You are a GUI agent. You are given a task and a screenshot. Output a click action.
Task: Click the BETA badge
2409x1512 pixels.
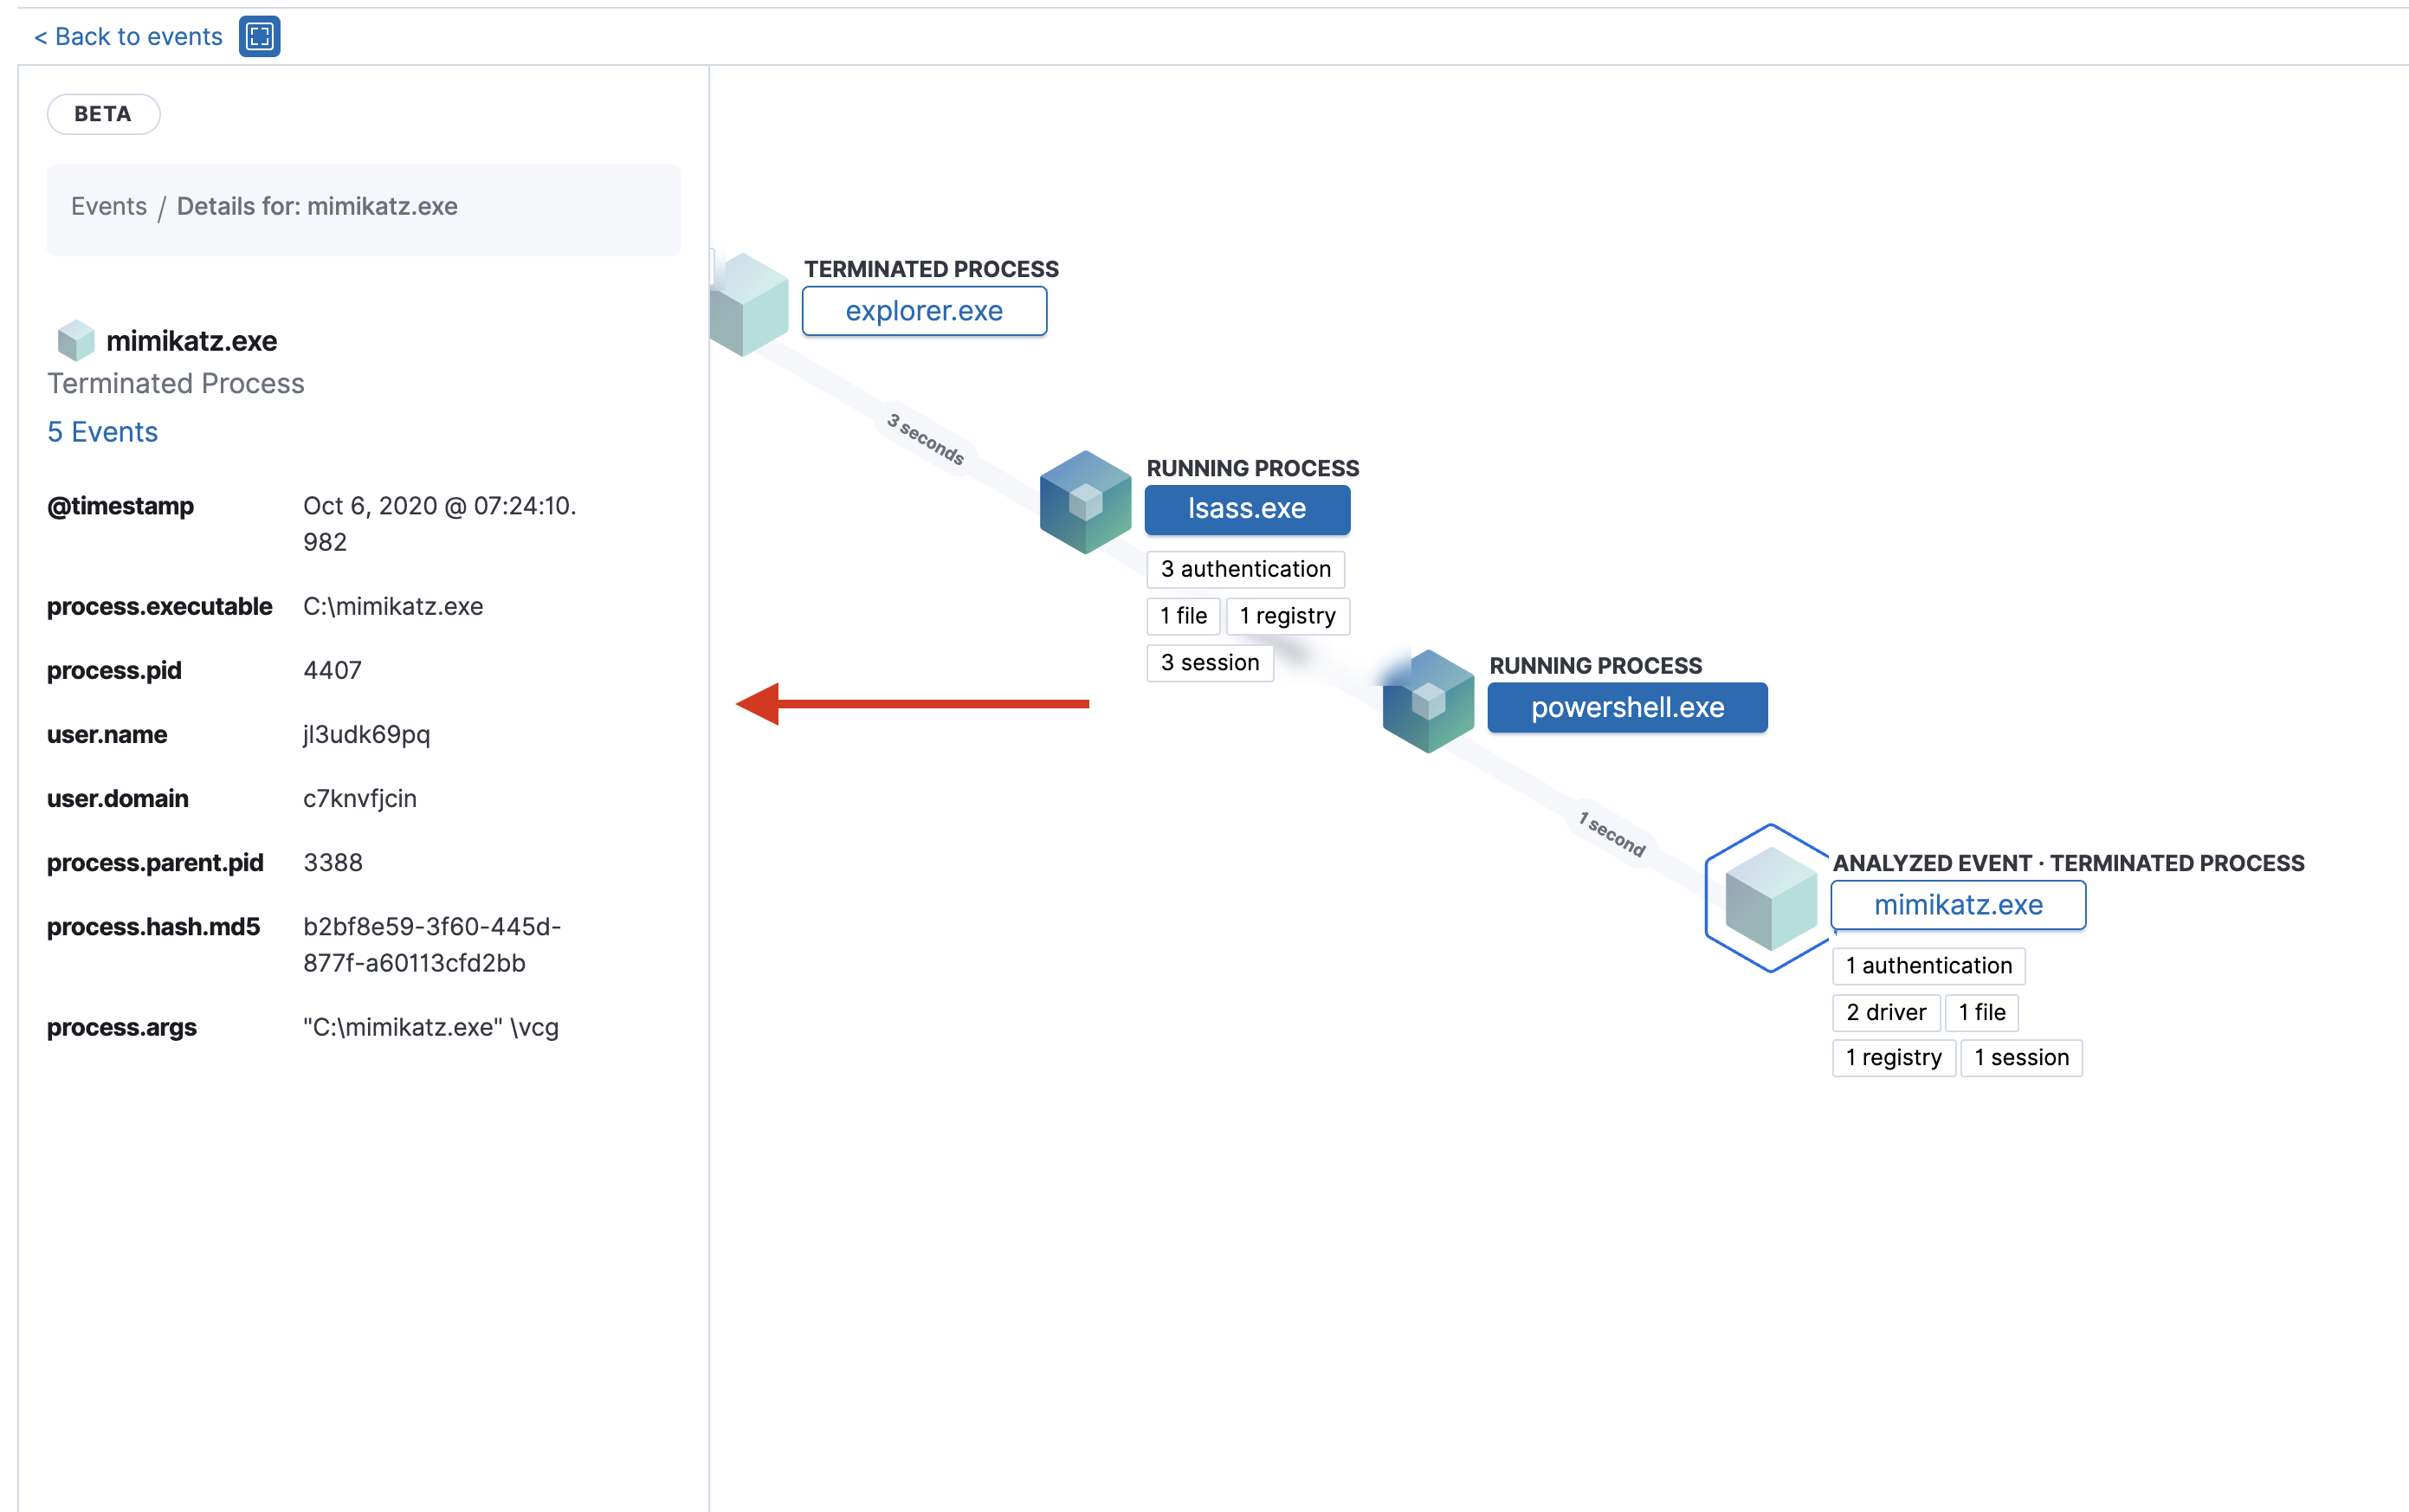pos(103,114)
